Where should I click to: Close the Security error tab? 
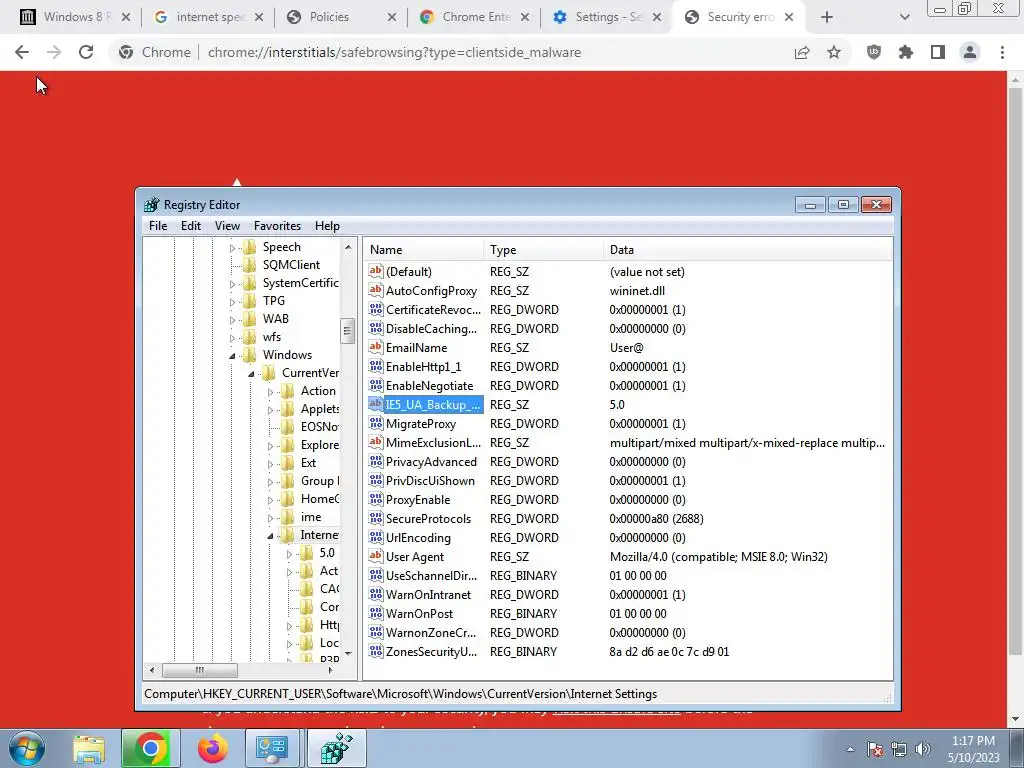[x=789, y=17]
